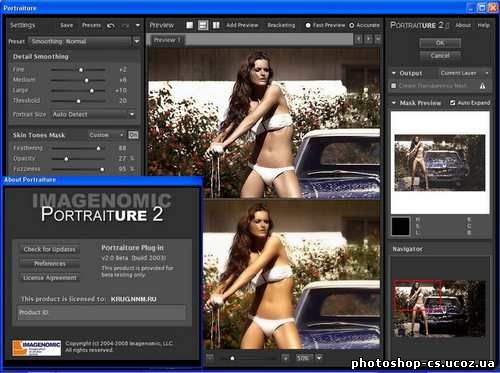The height and width of the screenshot is (373, 500).
Task: Open the About menu item
Action: [x=463, y=25]
